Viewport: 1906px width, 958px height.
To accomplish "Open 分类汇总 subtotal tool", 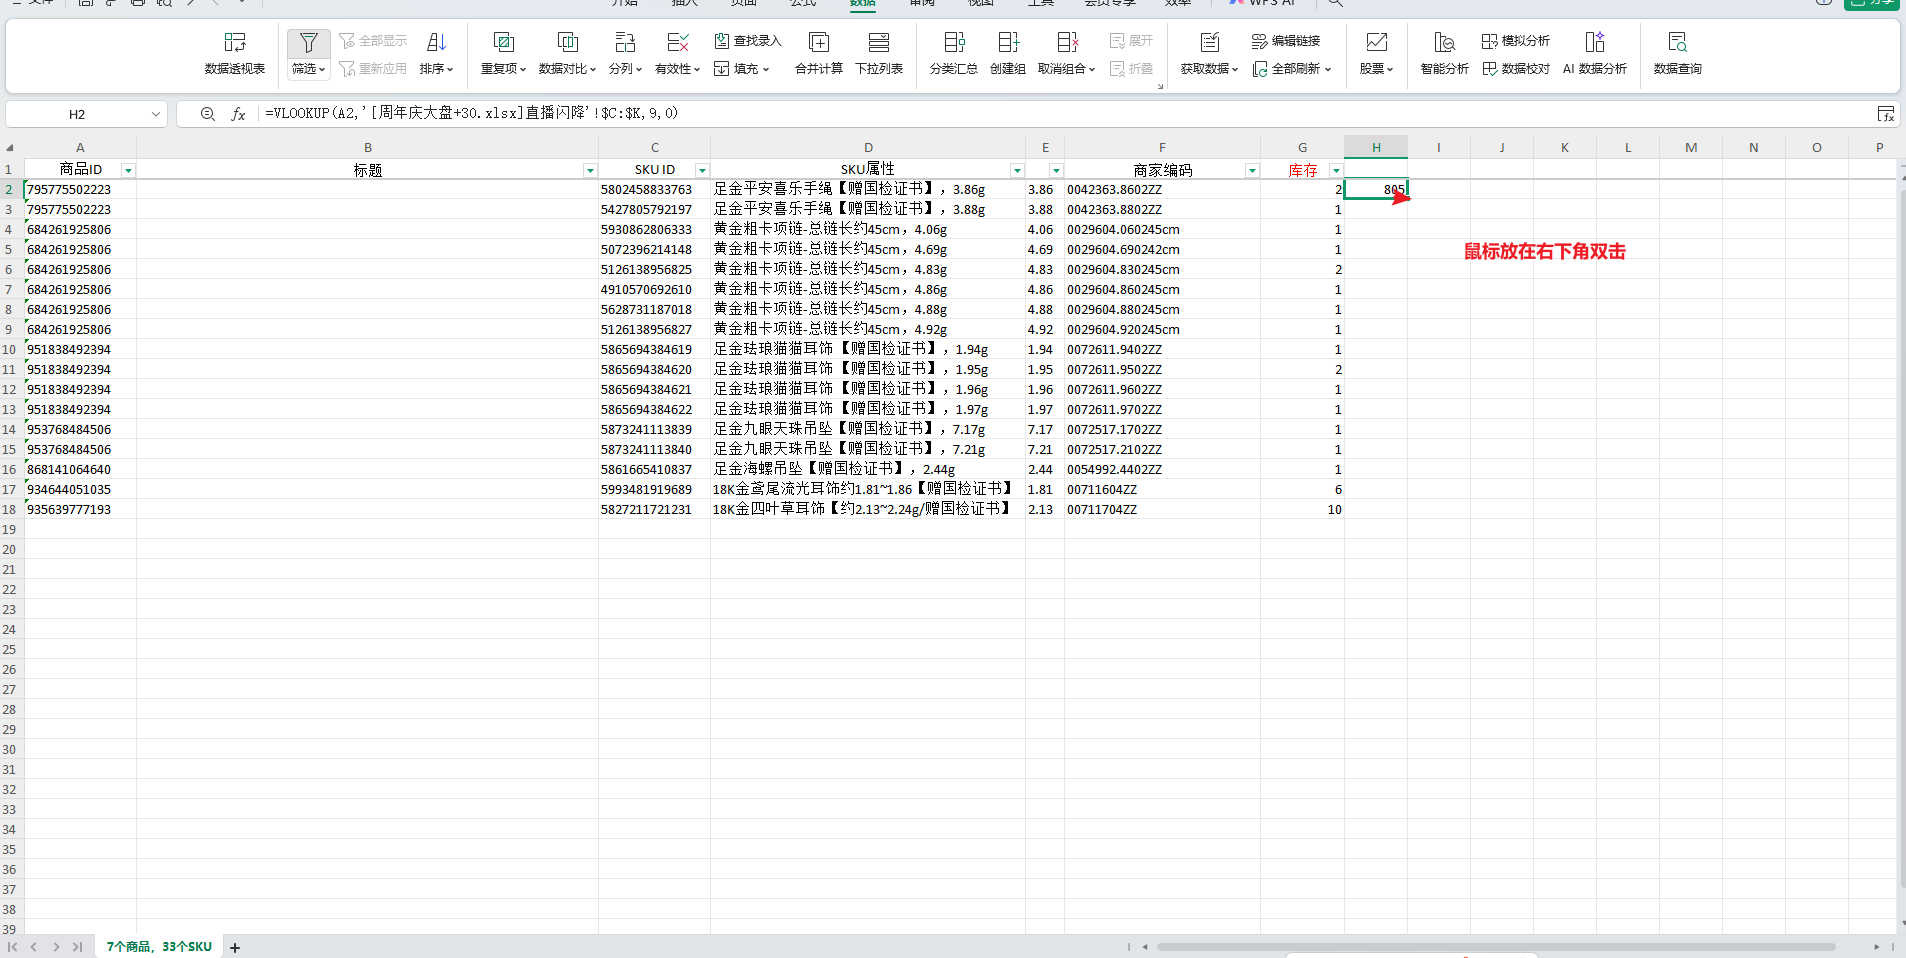I will [x=953, y=52].
